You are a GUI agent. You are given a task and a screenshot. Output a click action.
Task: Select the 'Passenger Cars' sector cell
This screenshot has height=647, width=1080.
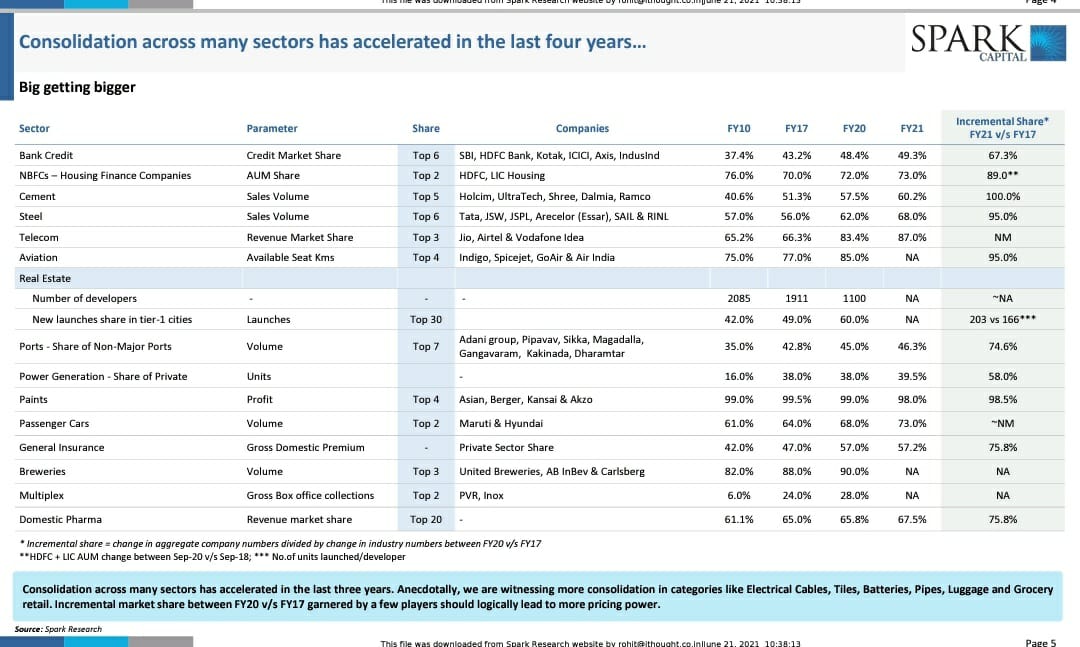(x=54, y=423)
